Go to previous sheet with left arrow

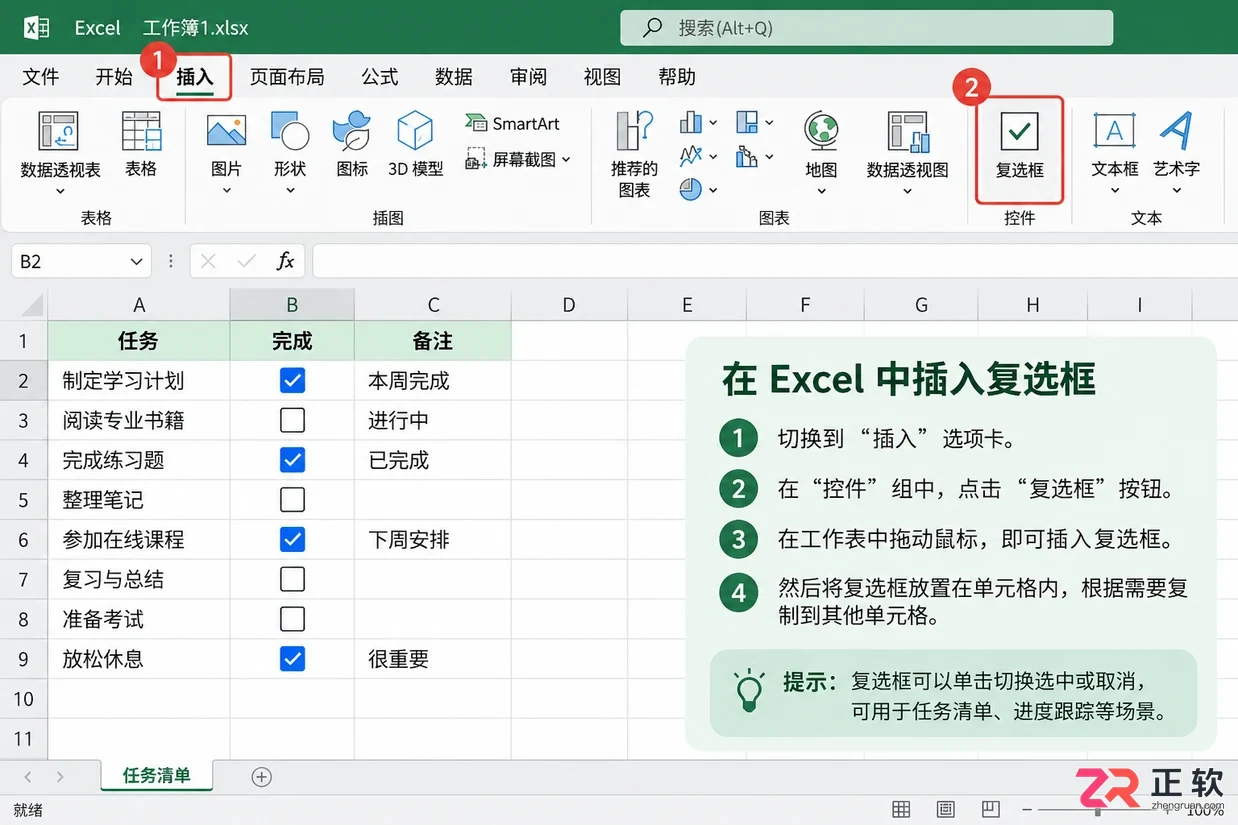[28, 777]
